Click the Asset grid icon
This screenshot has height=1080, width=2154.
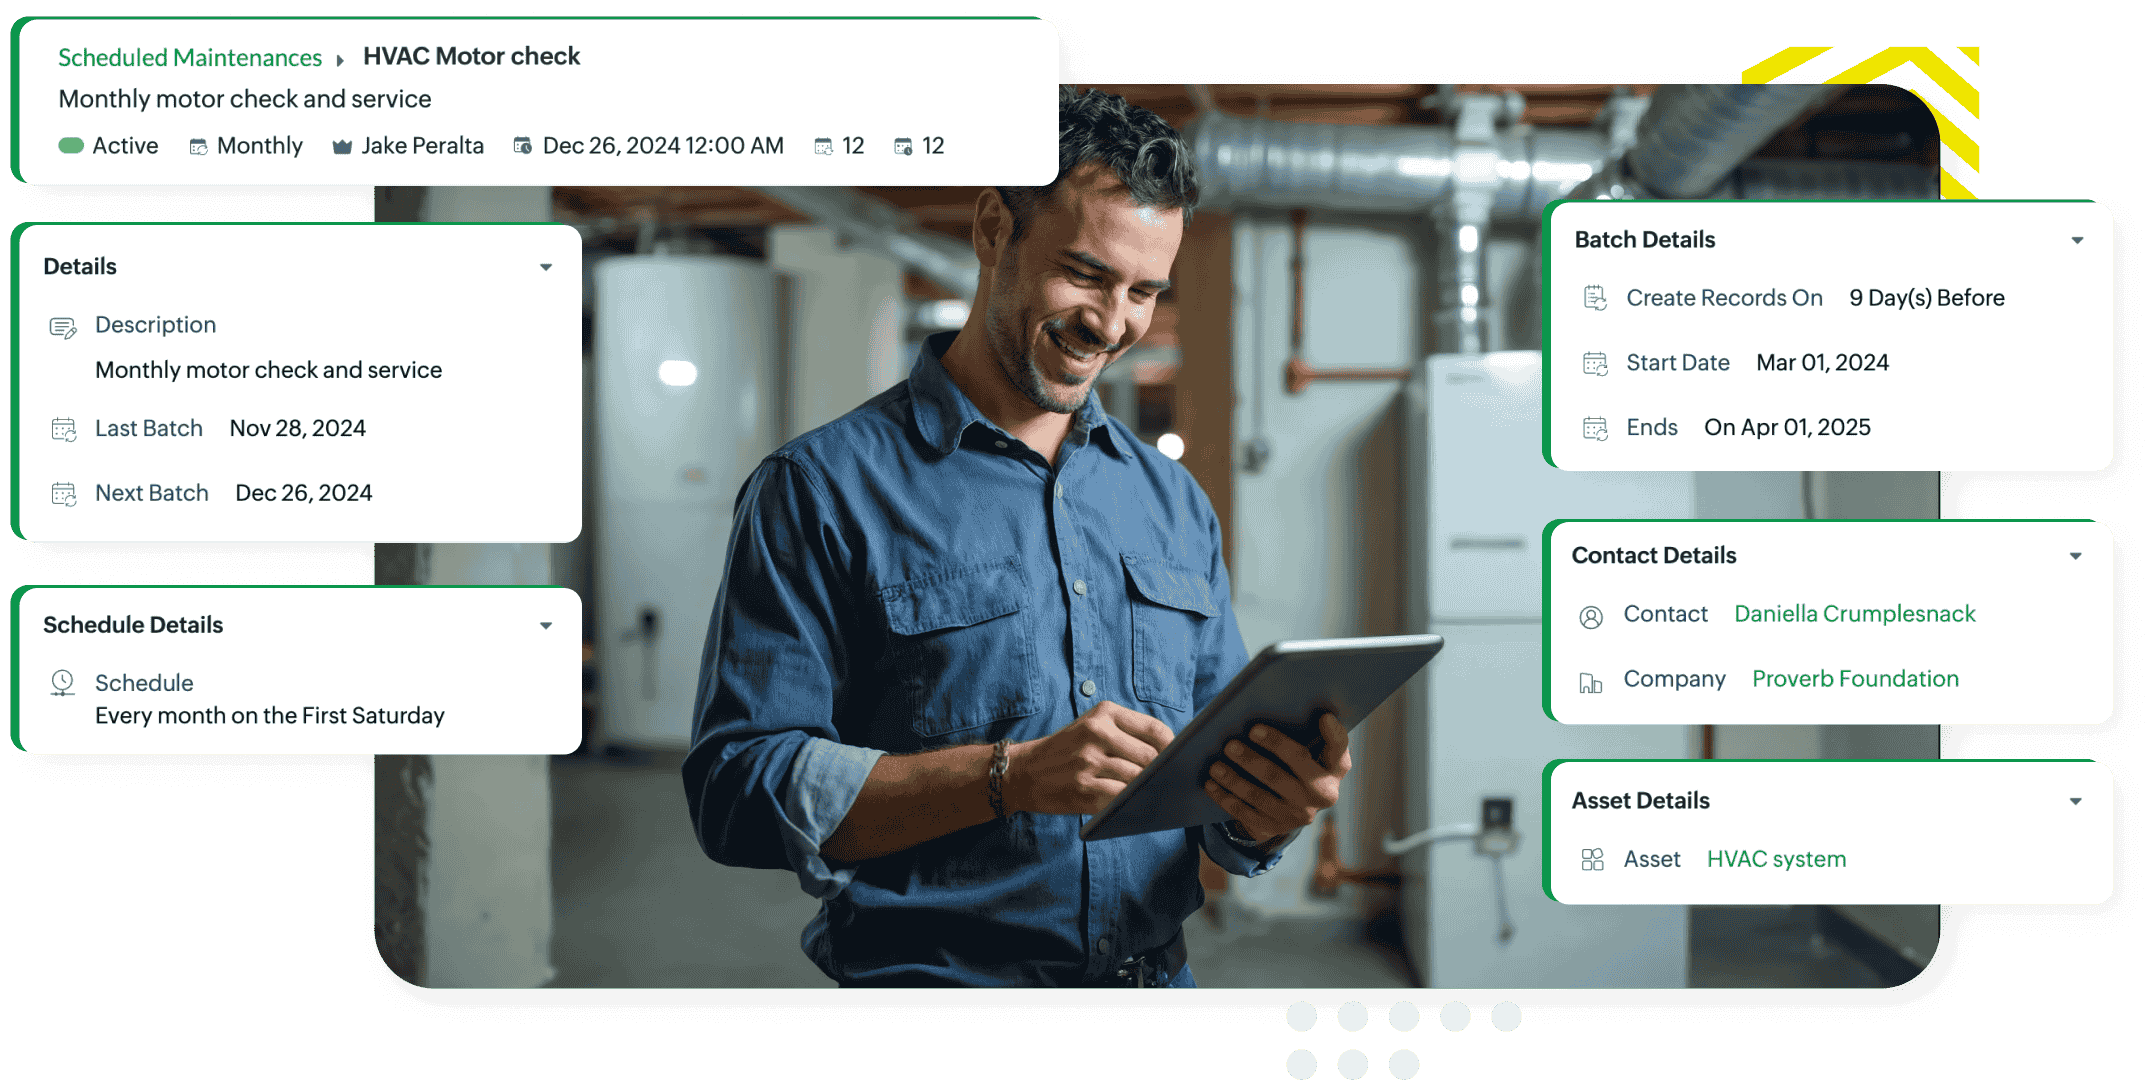coord(1592,860)
